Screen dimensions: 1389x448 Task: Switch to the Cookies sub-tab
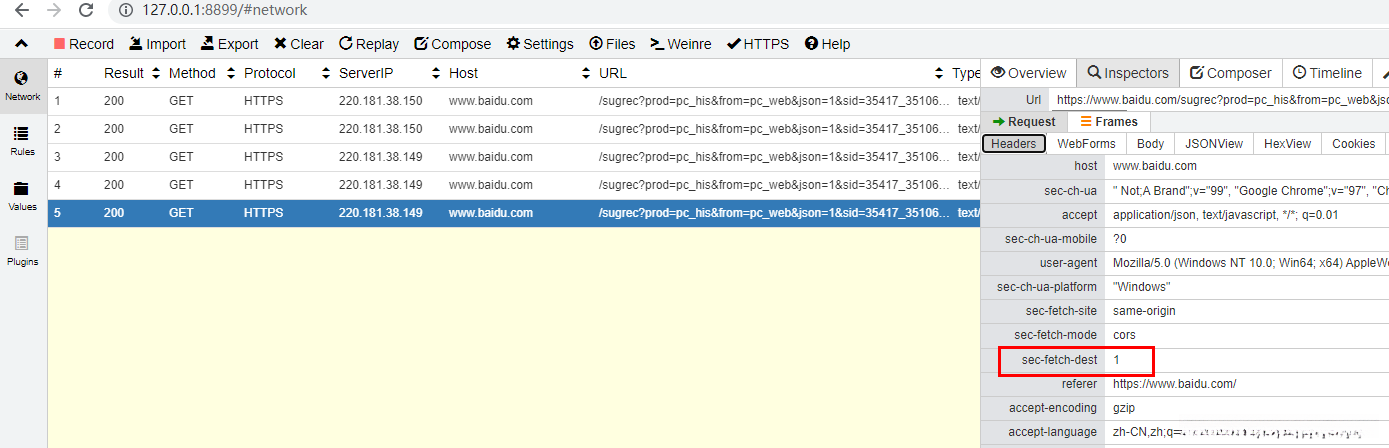(1353, 144)
